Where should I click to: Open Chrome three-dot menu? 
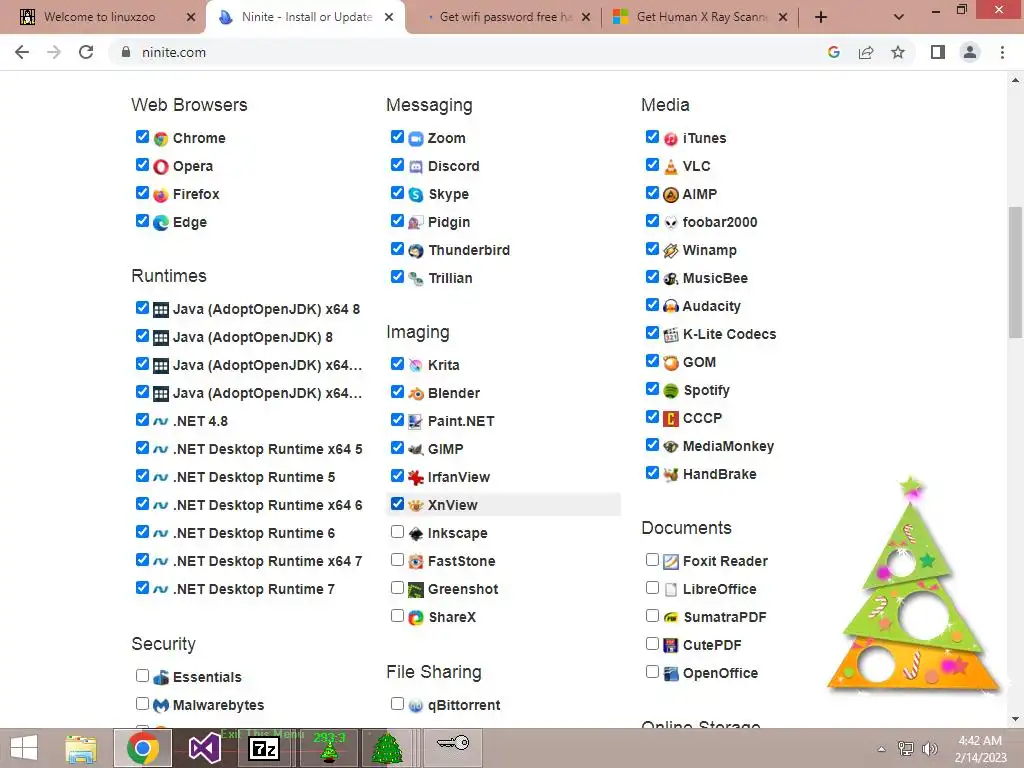[x=1002, y=52]
